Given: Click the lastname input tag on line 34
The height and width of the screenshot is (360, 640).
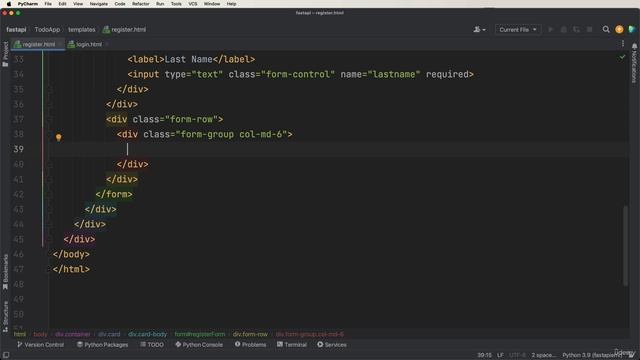Looking at the screenshot, I should [x=300, y=74].
